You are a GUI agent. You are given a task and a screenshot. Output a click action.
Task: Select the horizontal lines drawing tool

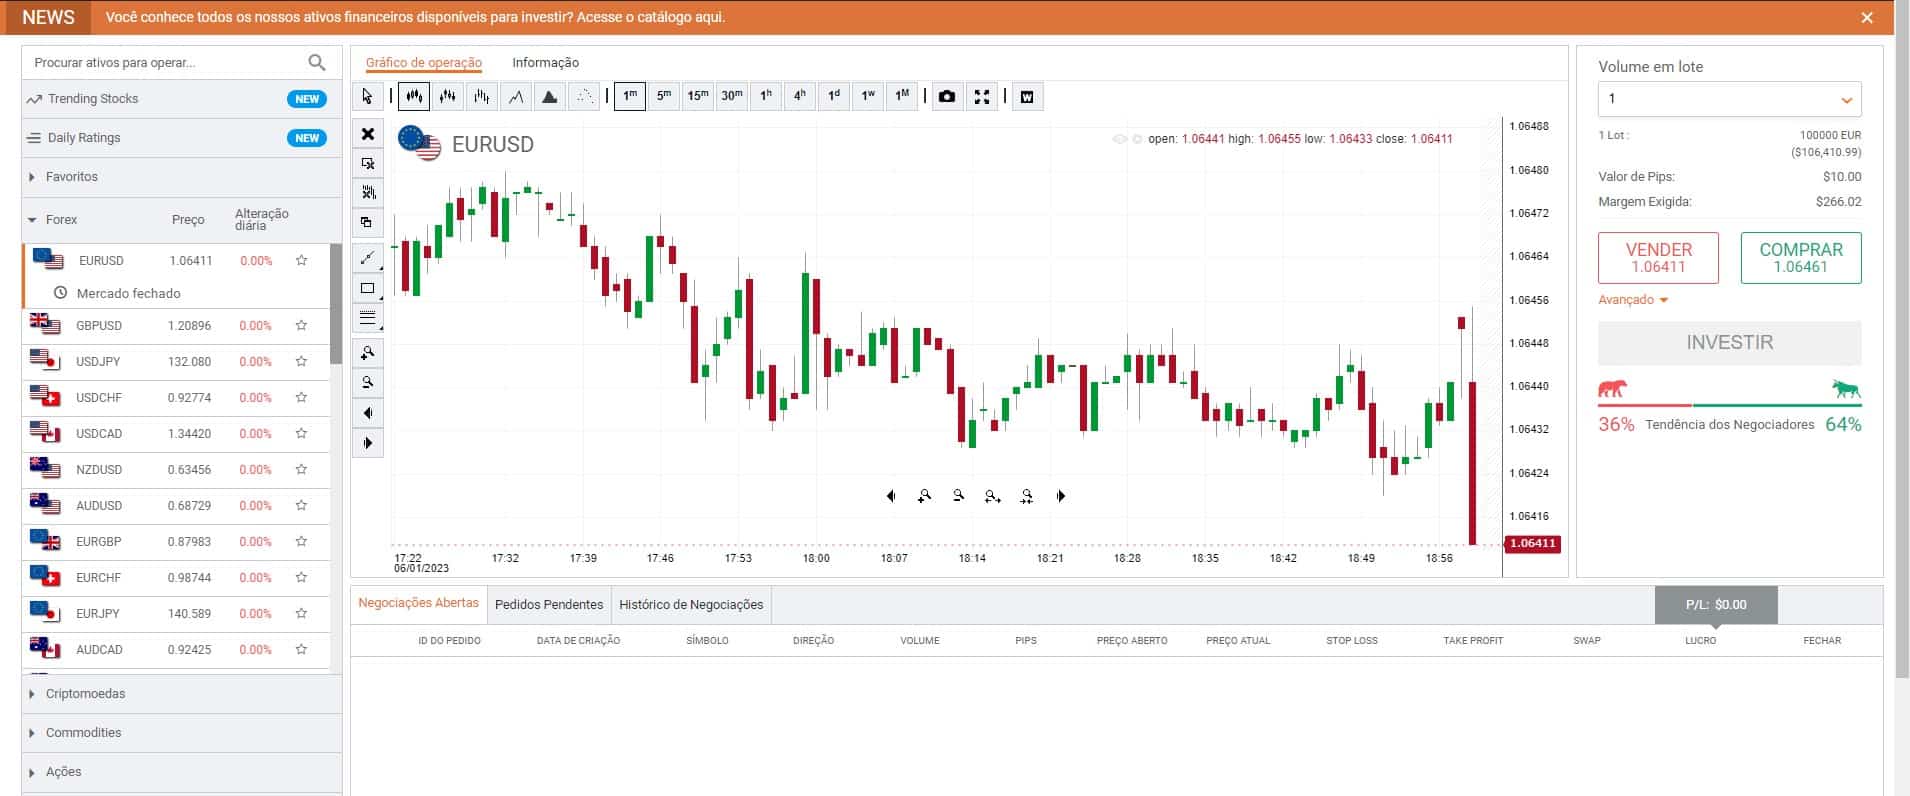pos(367,318)
